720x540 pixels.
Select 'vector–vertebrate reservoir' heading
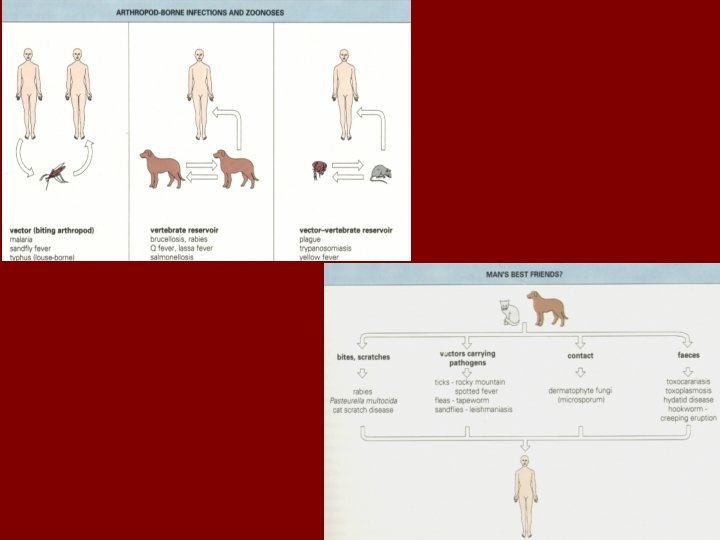[346, 230]
